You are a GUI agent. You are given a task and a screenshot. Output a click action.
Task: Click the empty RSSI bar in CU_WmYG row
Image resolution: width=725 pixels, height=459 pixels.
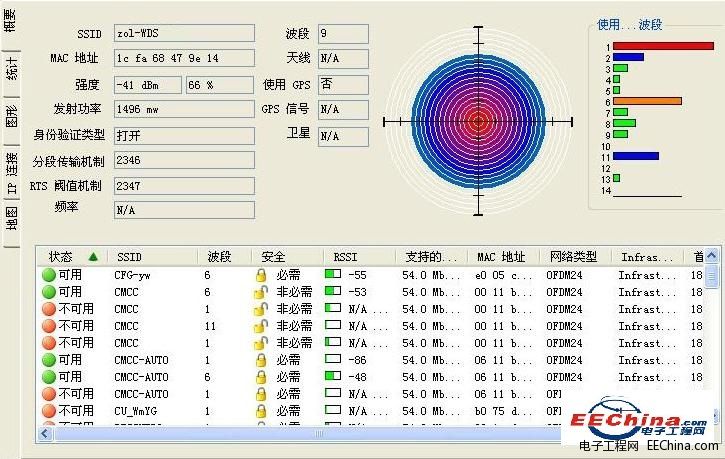tap(333, 410)
